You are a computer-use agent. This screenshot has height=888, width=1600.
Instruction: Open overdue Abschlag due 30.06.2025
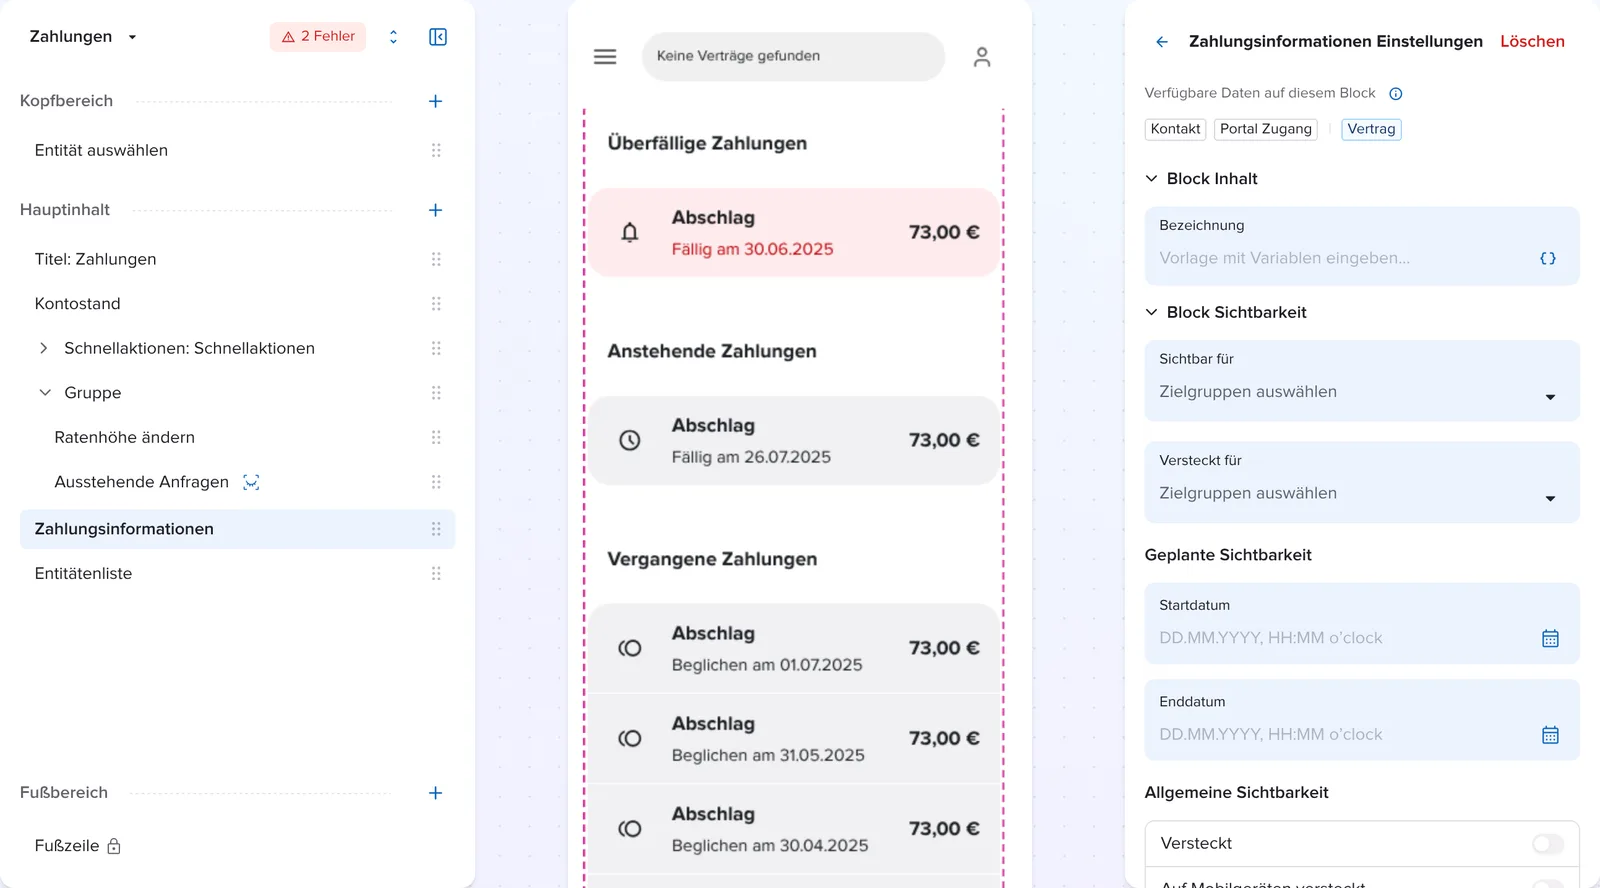[x=795, y=233]
